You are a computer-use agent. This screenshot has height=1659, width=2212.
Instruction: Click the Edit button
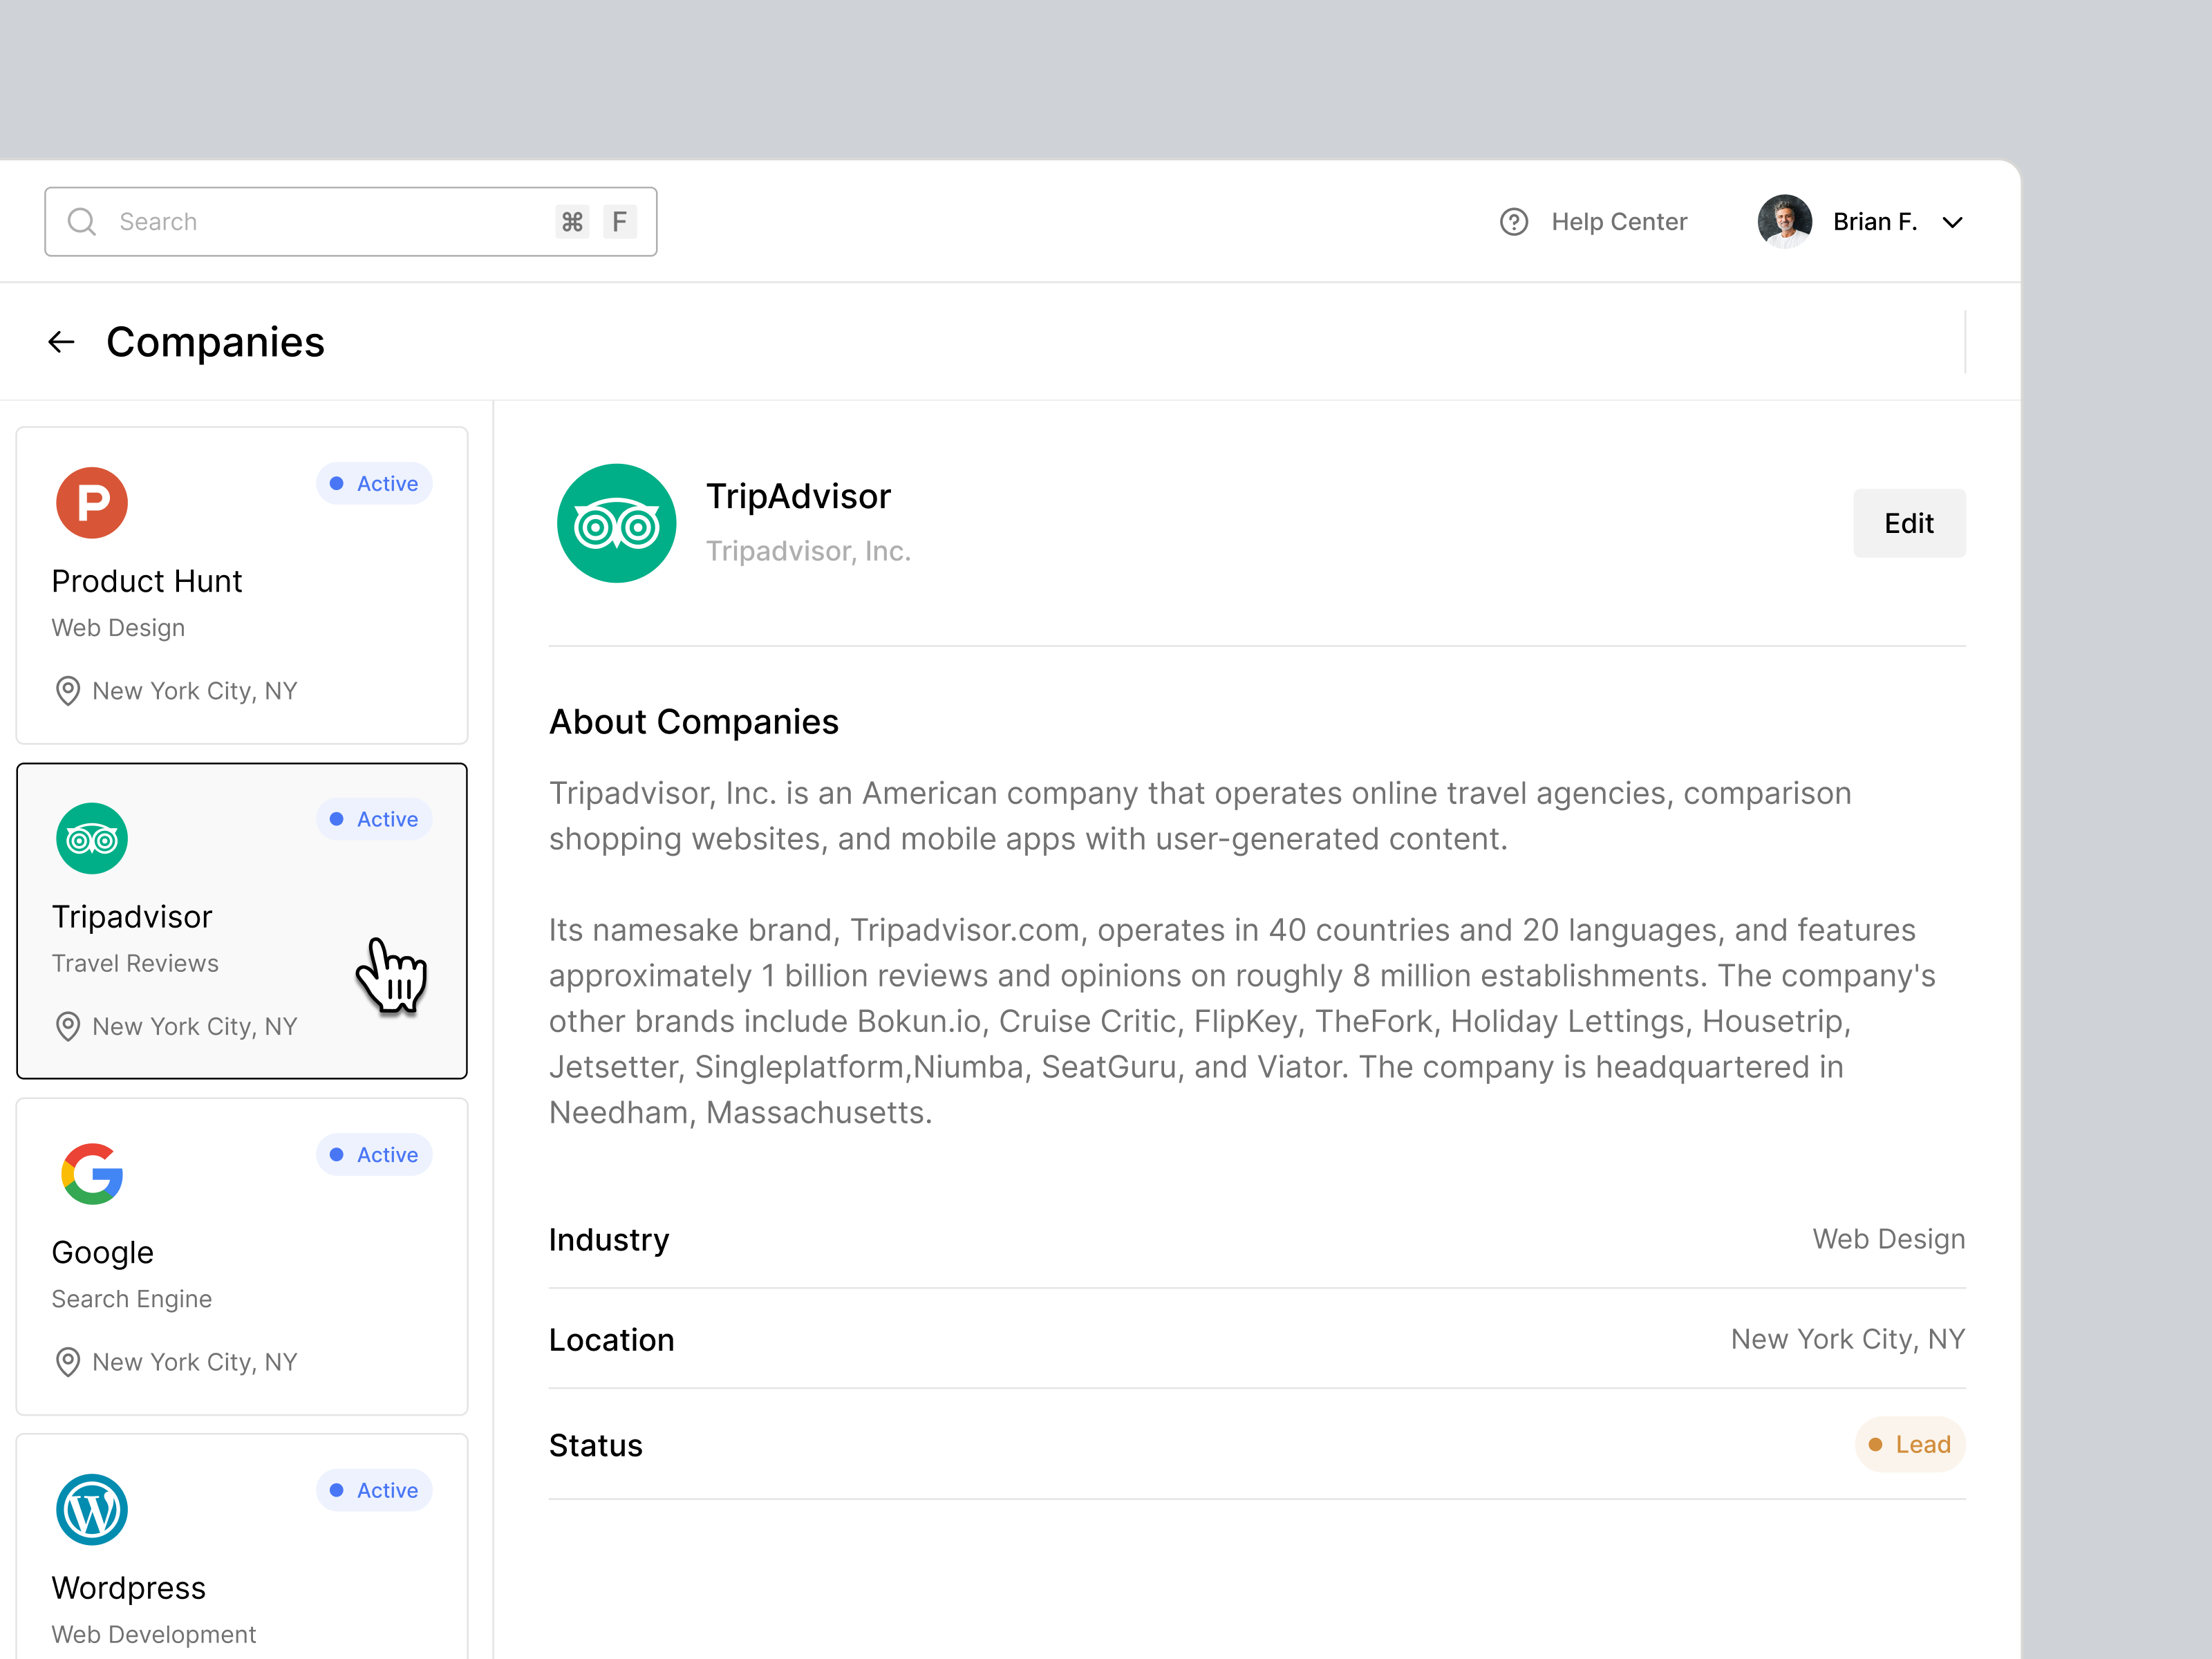pyautogui.click(x=1908, y=523)
